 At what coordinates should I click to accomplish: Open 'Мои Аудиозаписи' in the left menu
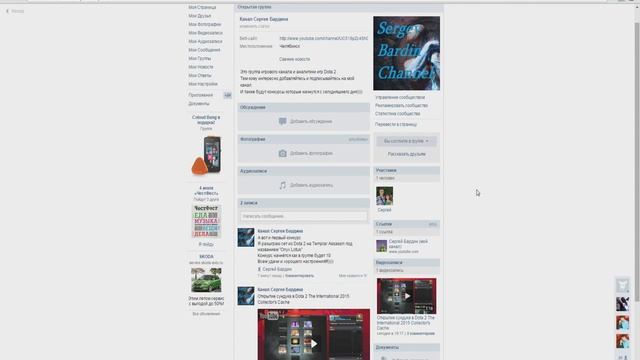coord(205,42)
